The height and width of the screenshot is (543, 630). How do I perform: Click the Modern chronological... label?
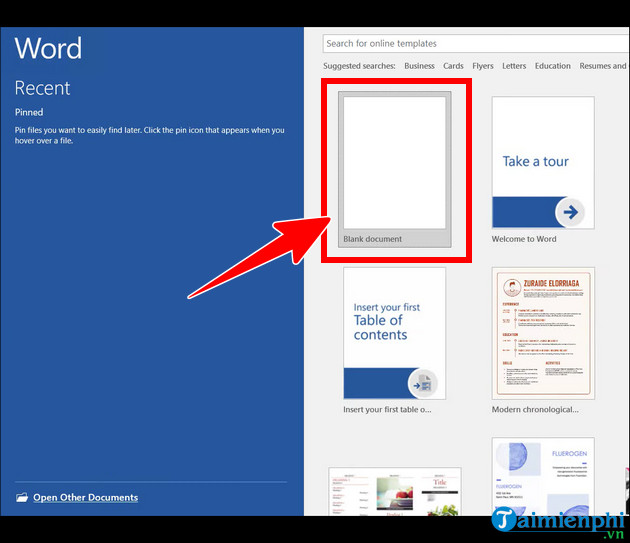pyautogui.click(x=535, y=410)
